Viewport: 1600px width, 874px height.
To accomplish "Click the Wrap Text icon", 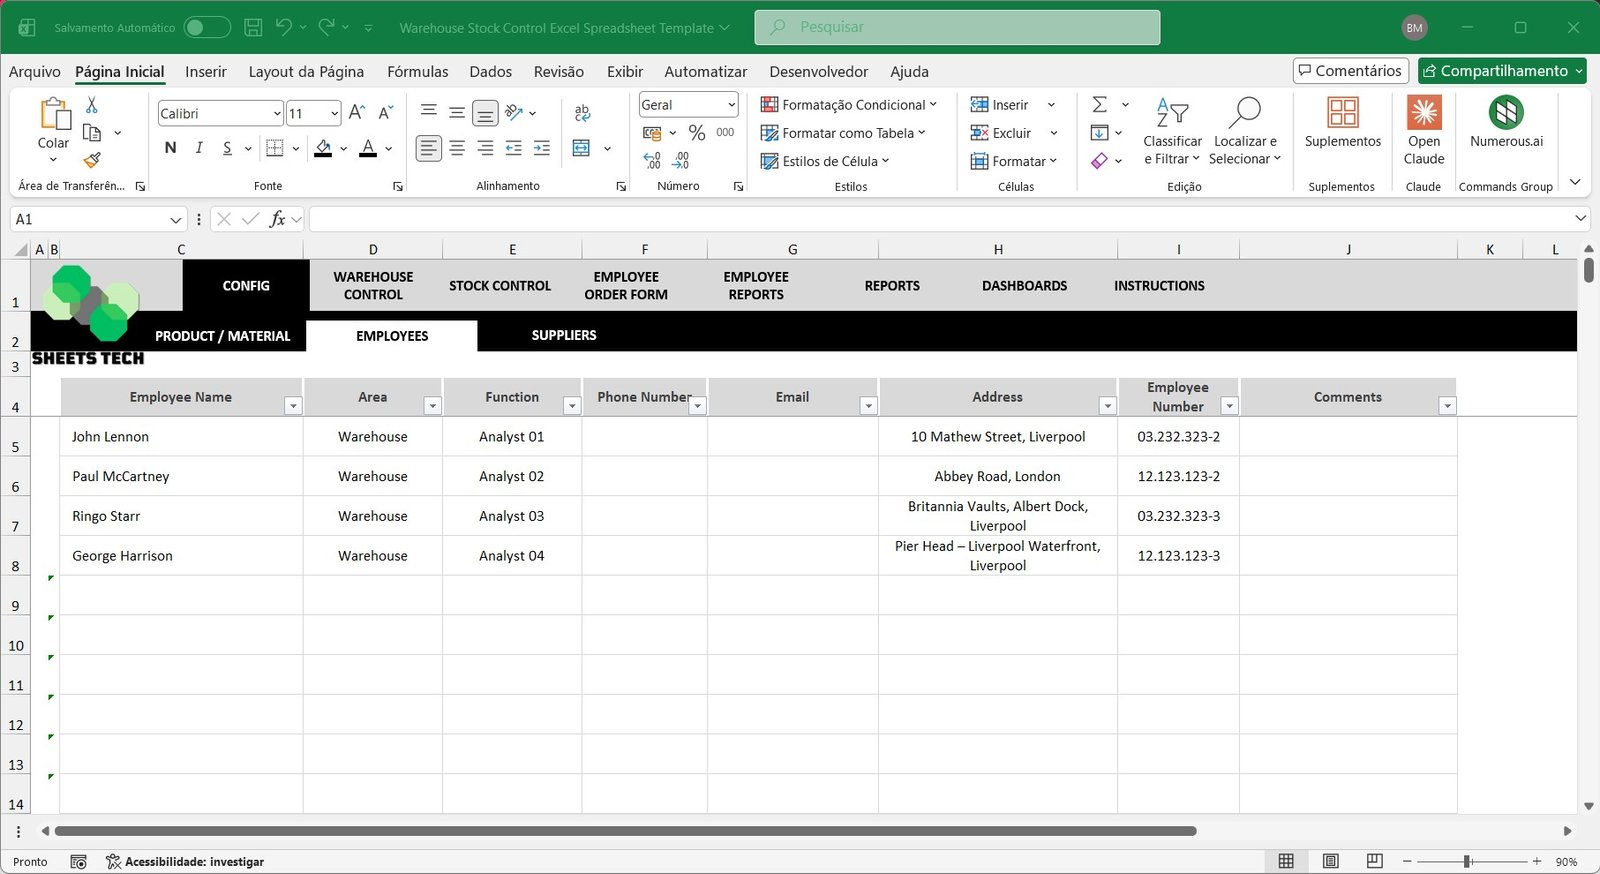I will click(582, 113).
